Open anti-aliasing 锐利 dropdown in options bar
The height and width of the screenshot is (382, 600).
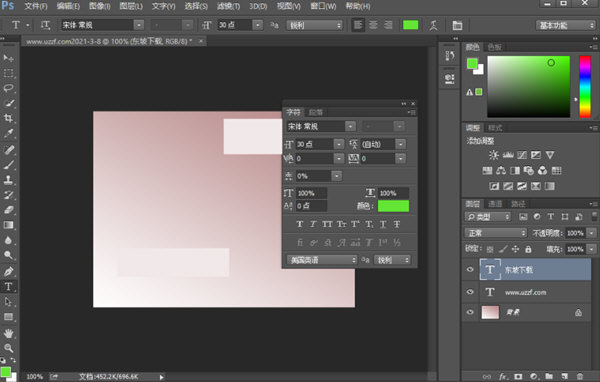click(x=315, y=25)
